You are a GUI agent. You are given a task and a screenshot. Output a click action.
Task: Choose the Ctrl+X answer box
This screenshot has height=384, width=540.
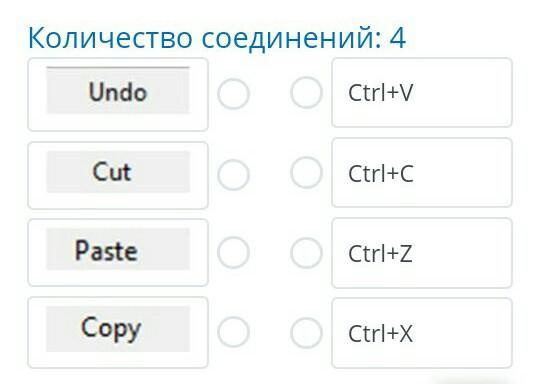[422, 333]
